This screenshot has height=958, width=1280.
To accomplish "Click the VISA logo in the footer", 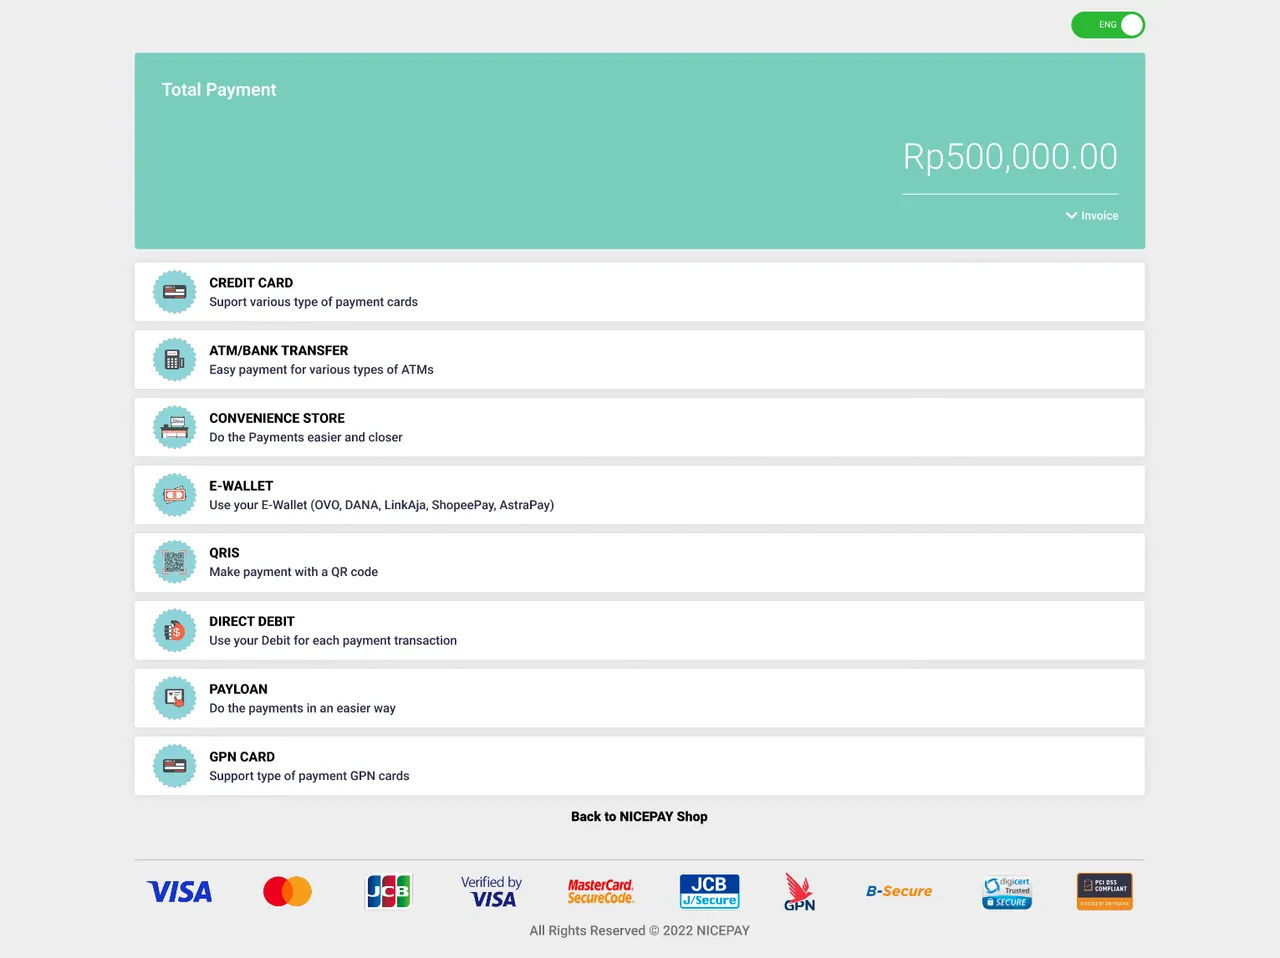I will 178,891.
